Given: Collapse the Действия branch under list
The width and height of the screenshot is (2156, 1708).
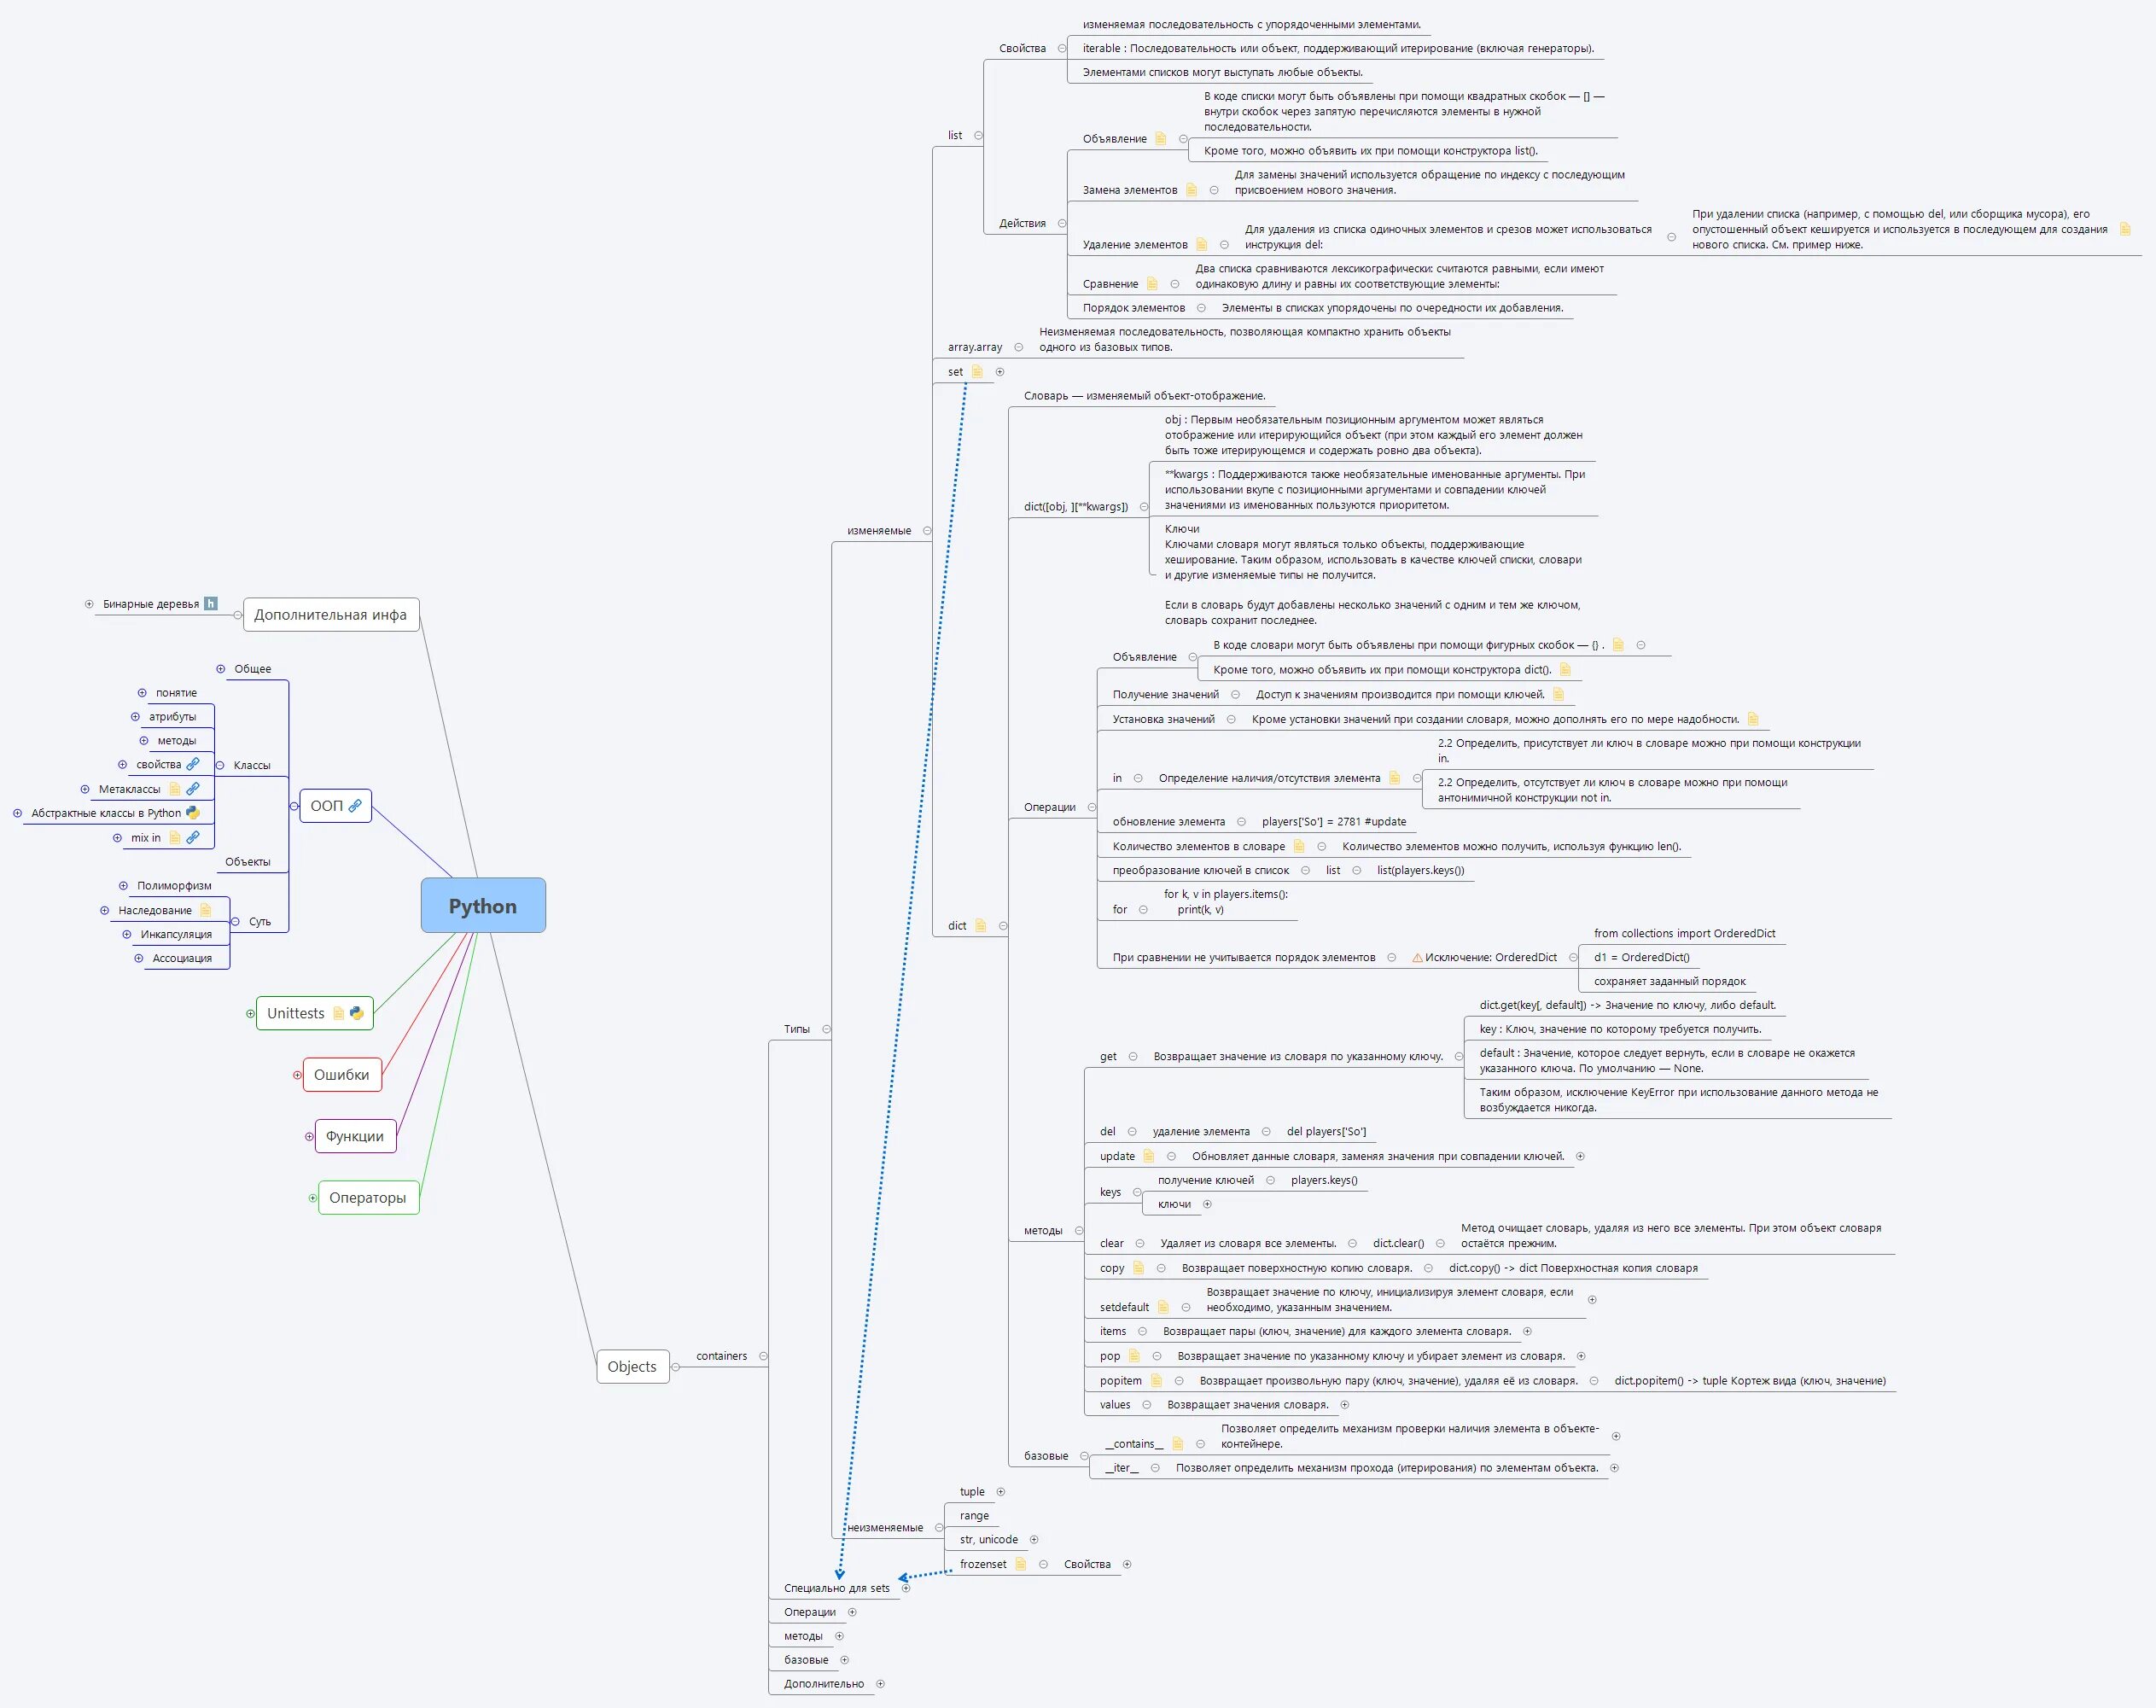Looking at the screenshot, I should (x=1062, y=224).
